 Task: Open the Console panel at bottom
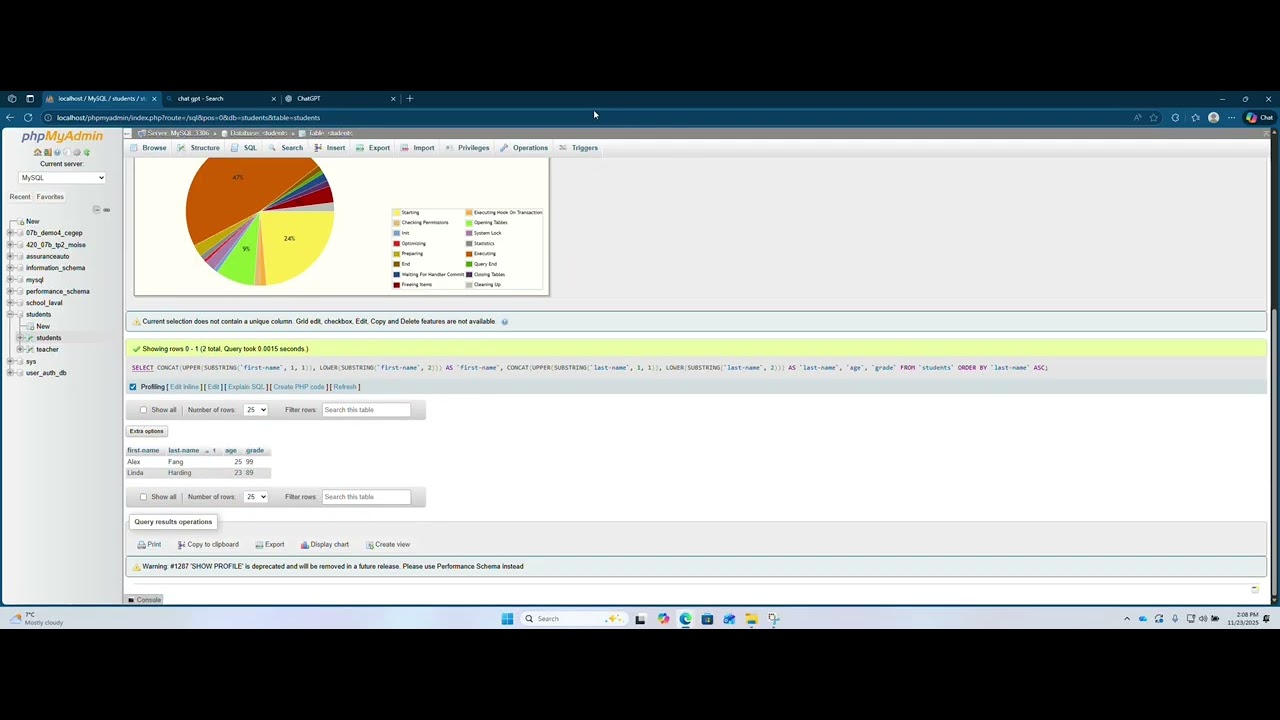click(x=144, y=600)
